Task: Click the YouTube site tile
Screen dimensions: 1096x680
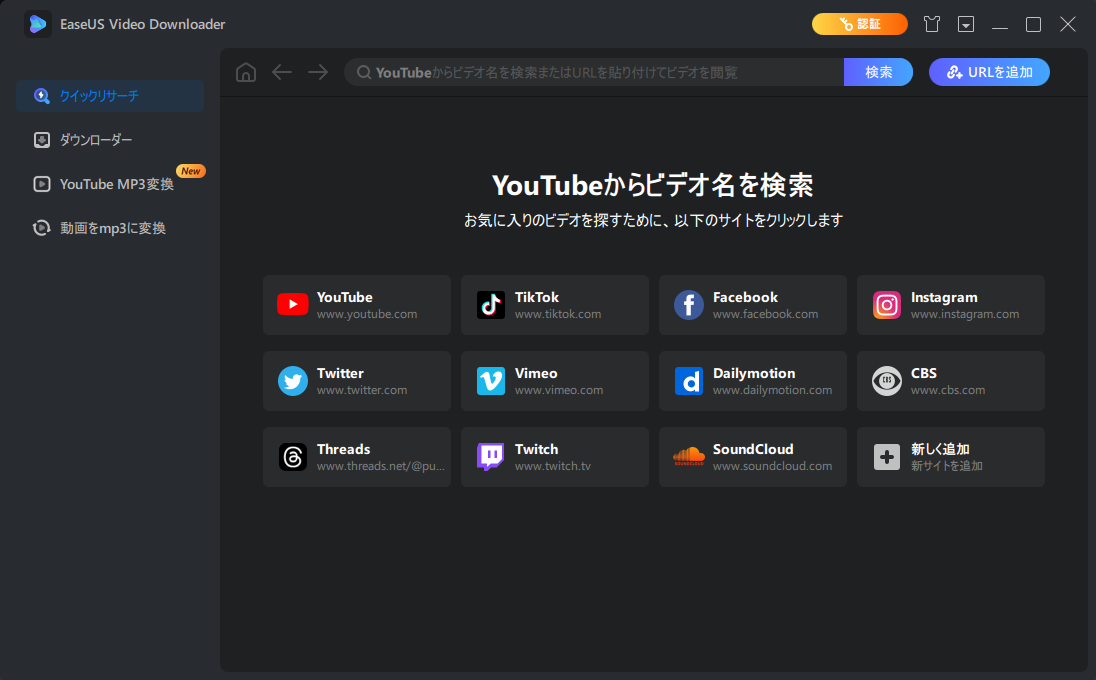Action: 356,305
